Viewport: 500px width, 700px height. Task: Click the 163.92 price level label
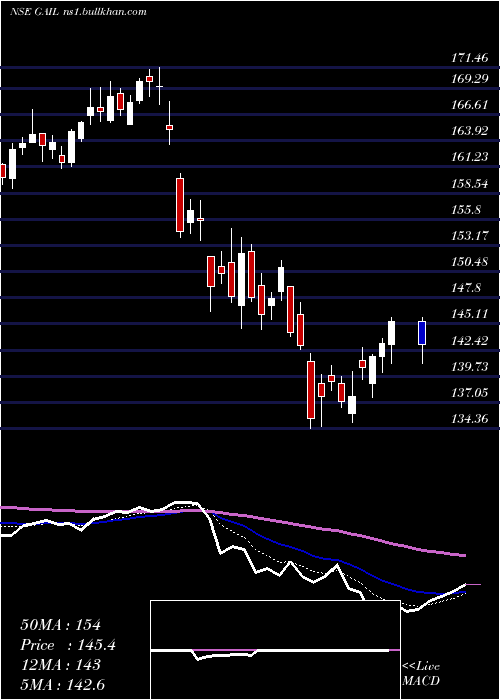click(469, 131)
